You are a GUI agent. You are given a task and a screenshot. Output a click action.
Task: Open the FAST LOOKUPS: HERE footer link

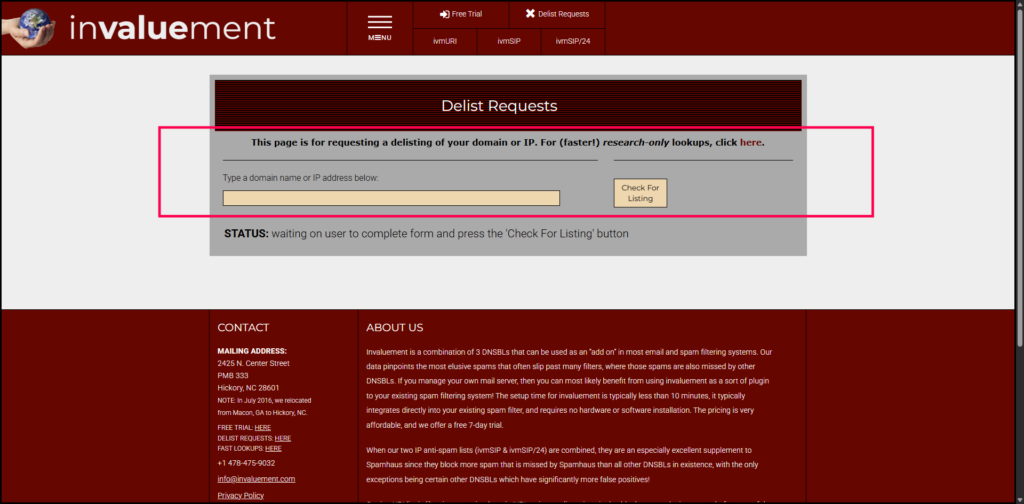click(273, 448)
